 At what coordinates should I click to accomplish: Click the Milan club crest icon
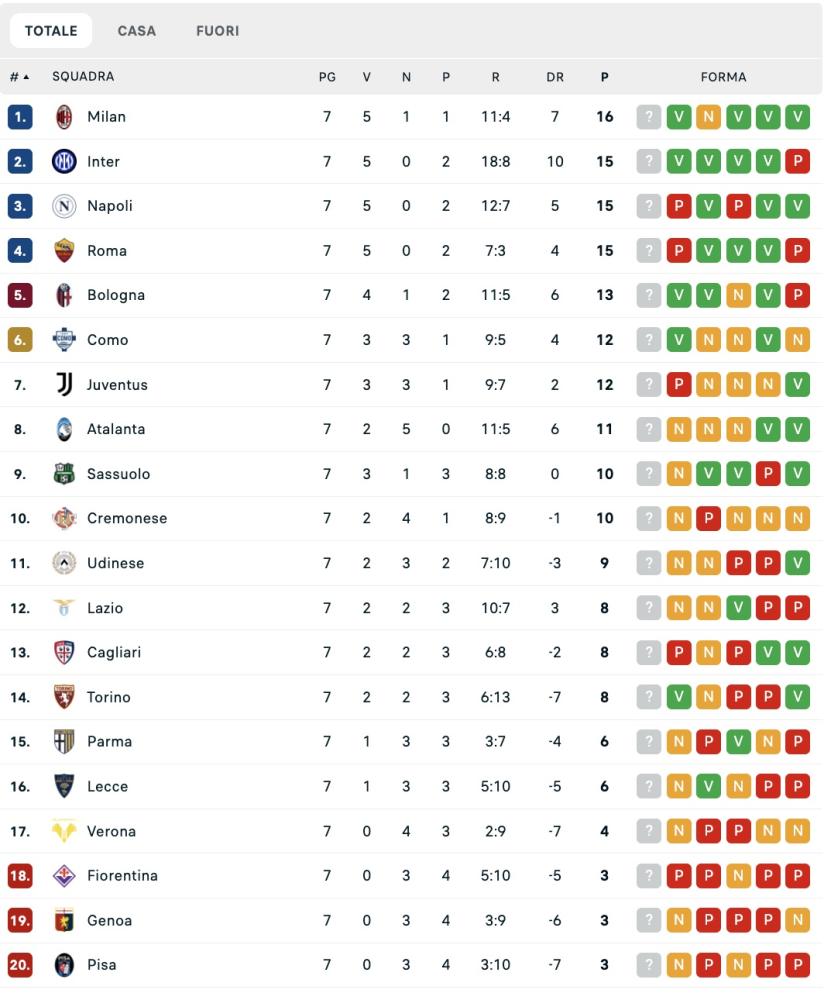click(64, 117)
